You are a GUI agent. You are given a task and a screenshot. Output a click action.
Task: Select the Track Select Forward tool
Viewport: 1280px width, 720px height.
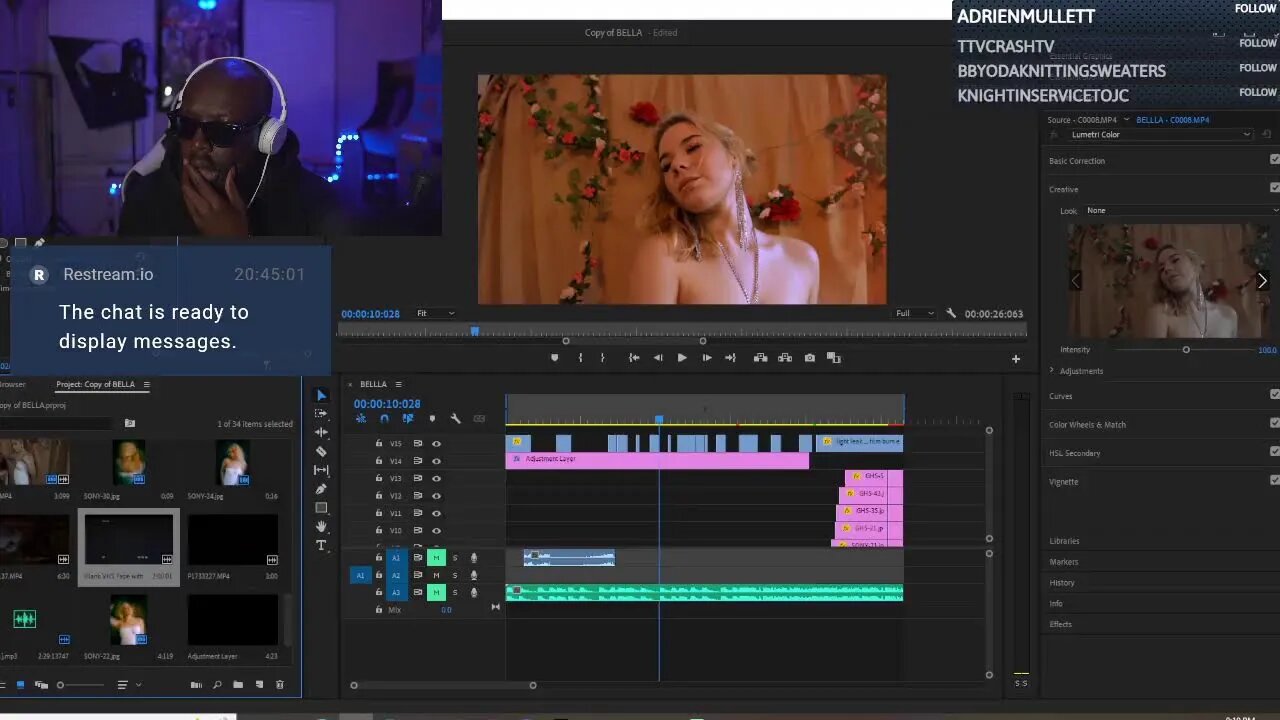point(321,414)
